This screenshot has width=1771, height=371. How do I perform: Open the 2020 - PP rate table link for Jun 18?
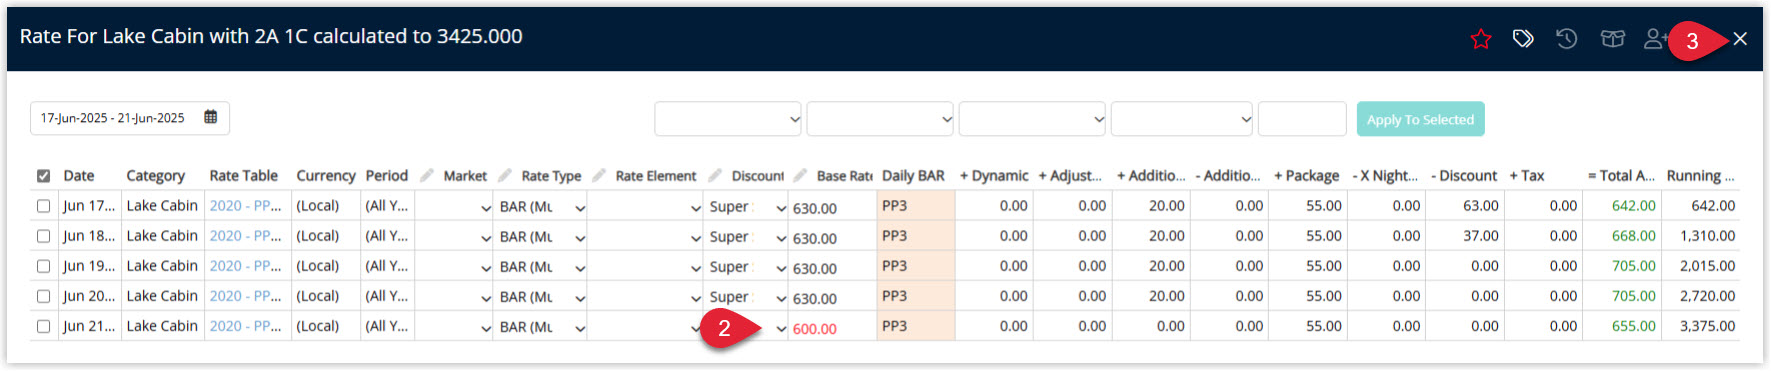coord(245,236)
